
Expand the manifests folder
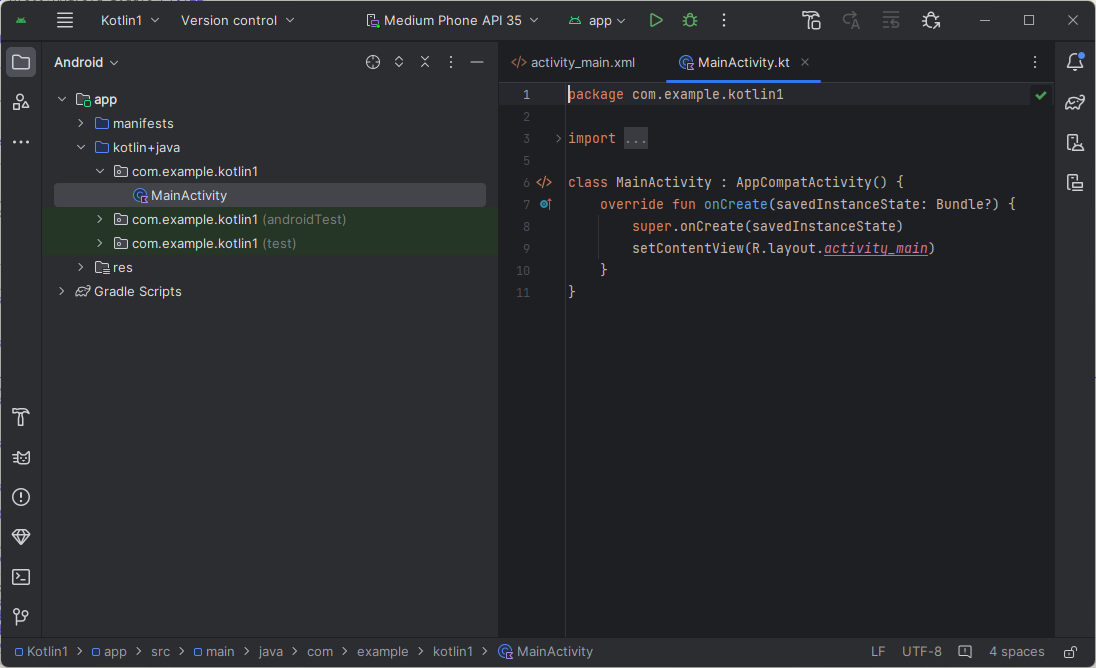pyautogui.click(x=81, y=124)
